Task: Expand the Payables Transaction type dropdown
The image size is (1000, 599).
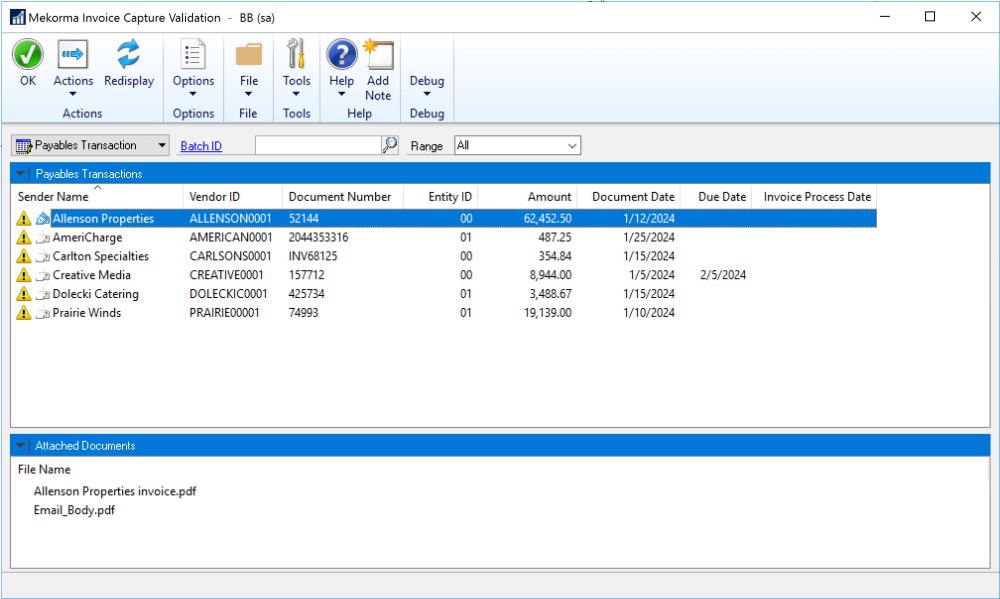Action: (162, 146)
